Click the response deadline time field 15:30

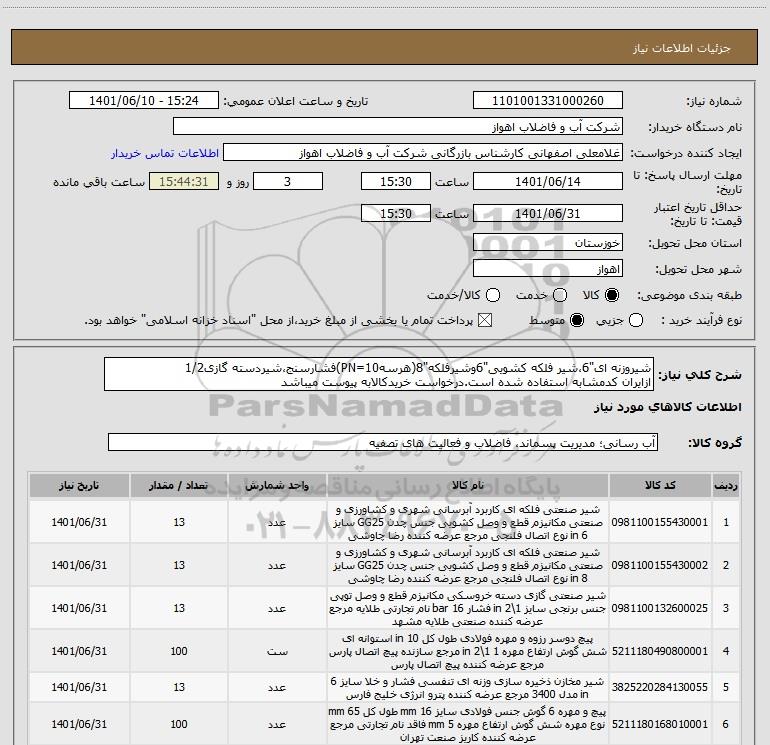[x=396, y=181]
